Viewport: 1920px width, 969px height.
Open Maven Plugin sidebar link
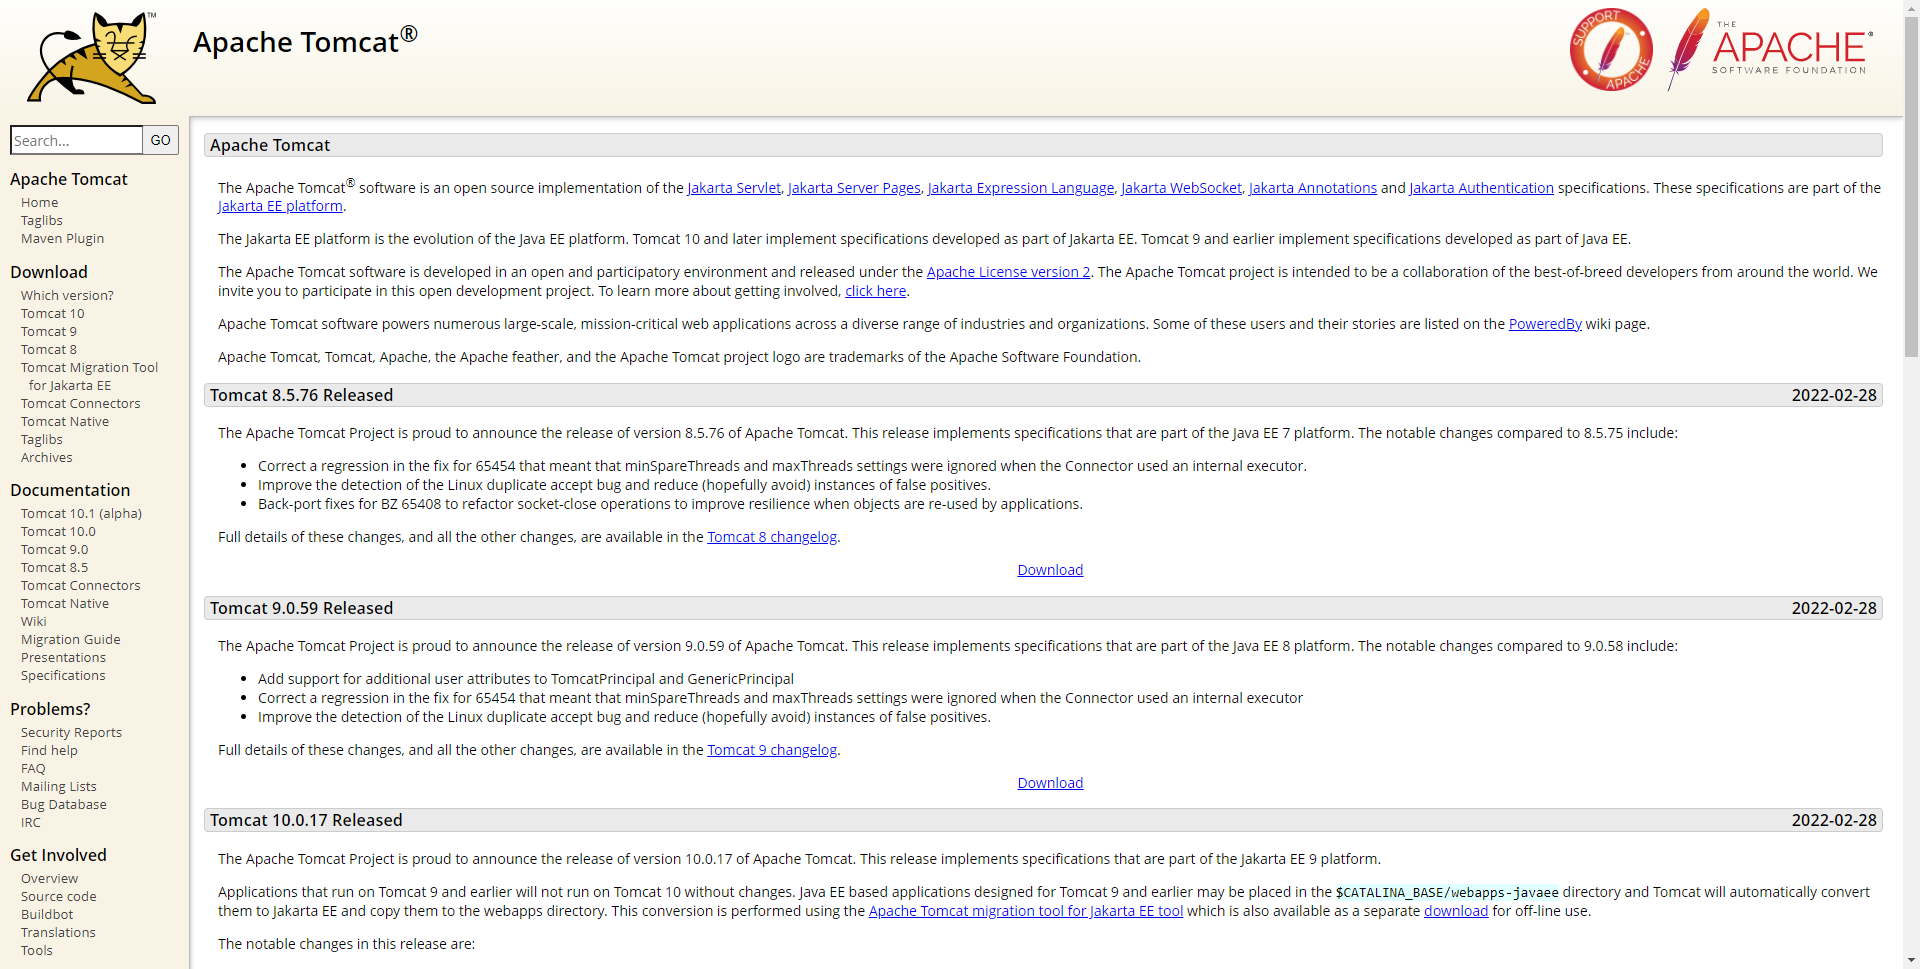(x=62, y=238)
